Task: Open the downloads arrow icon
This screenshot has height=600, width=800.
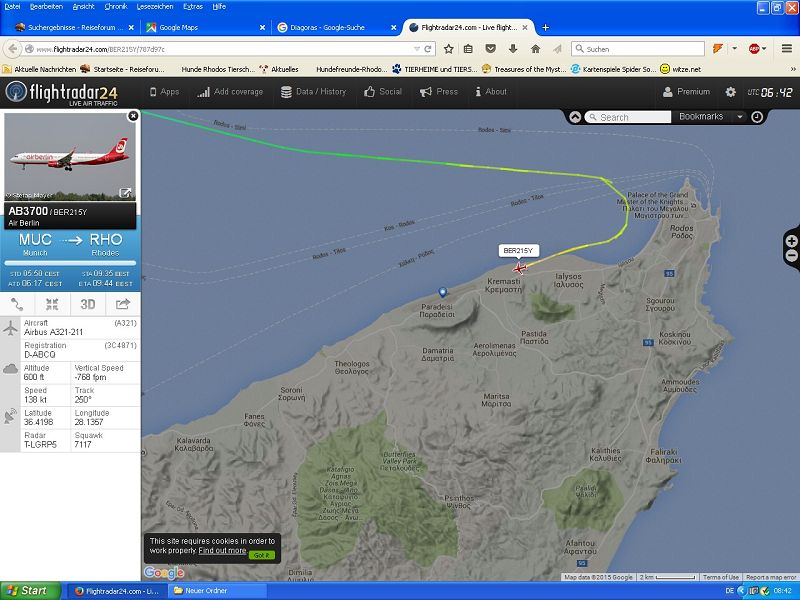Action: point(513,49)
